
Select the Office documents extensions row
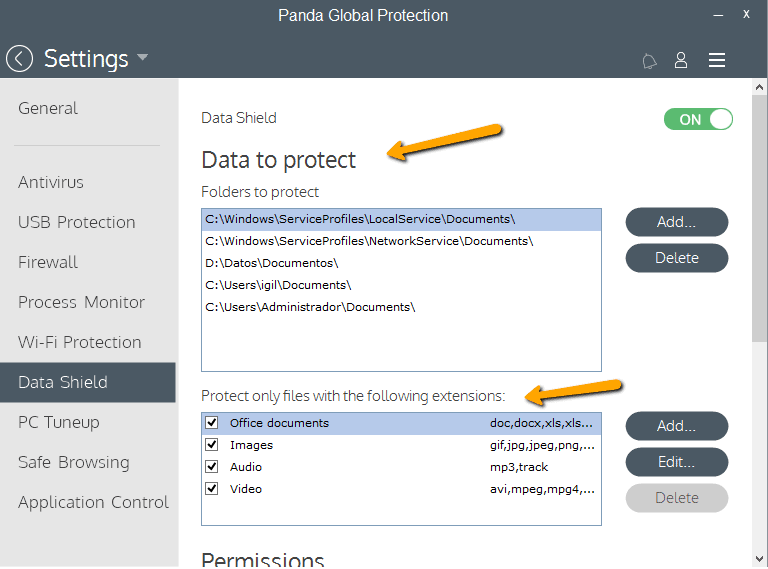(x=401, y=423)
